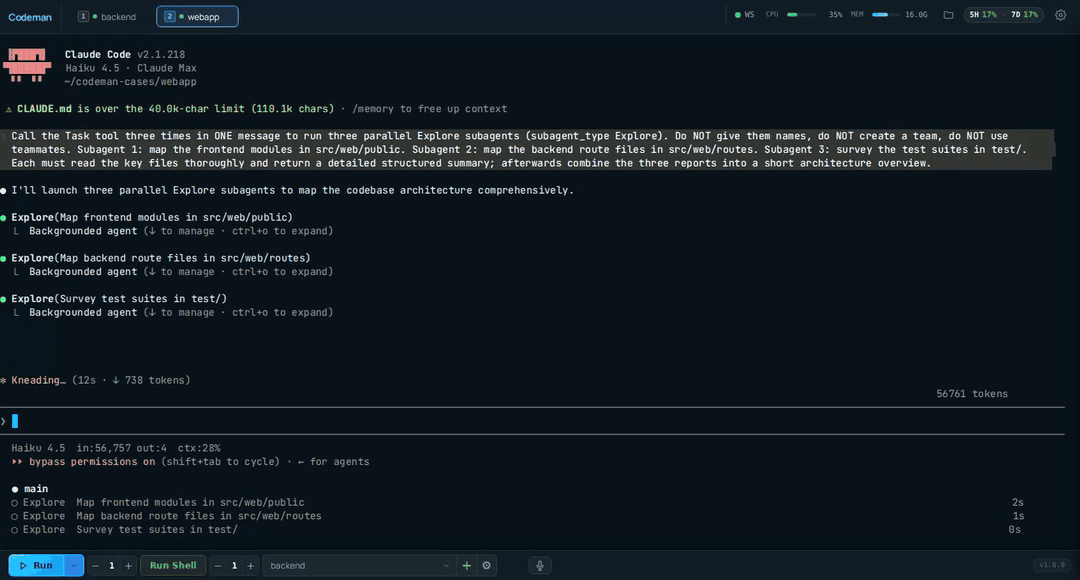
Task: Click the CPU usage bar
Action: (x=801, y=14)
